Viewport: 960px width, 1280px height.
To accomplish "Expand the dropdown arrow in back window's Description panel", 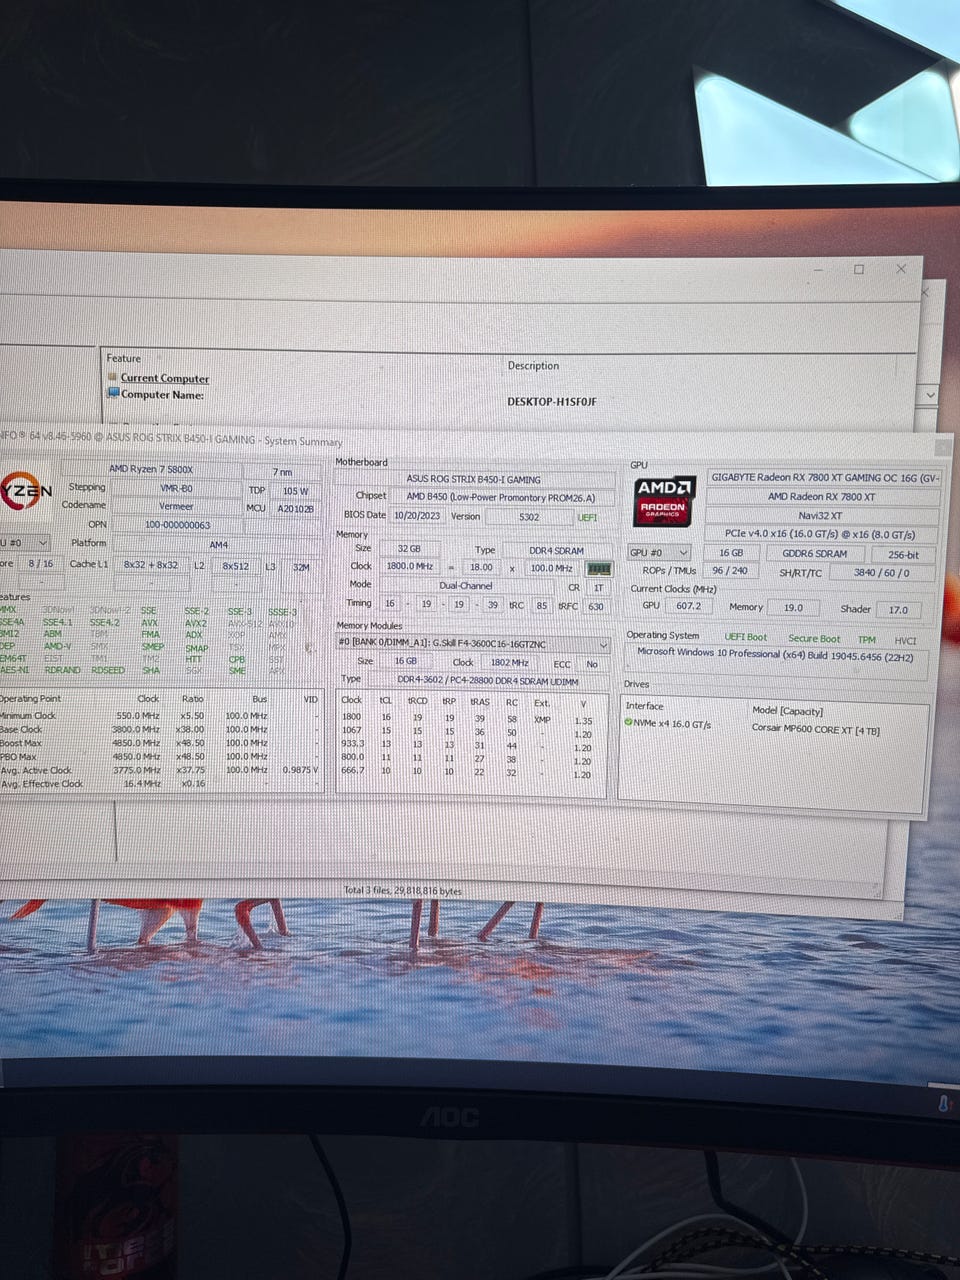I will 931,395.
